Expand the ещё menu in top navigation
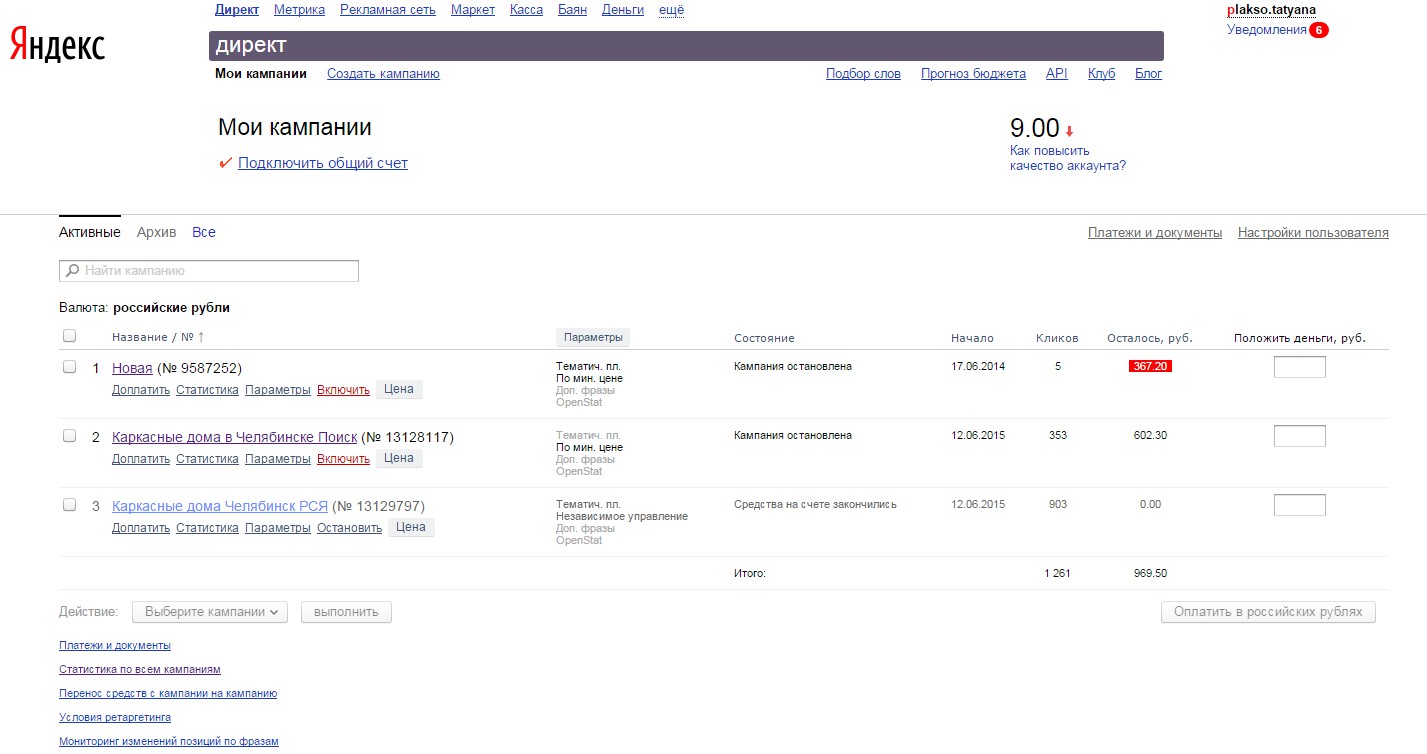1427x754 pixels. pos(672,10)
